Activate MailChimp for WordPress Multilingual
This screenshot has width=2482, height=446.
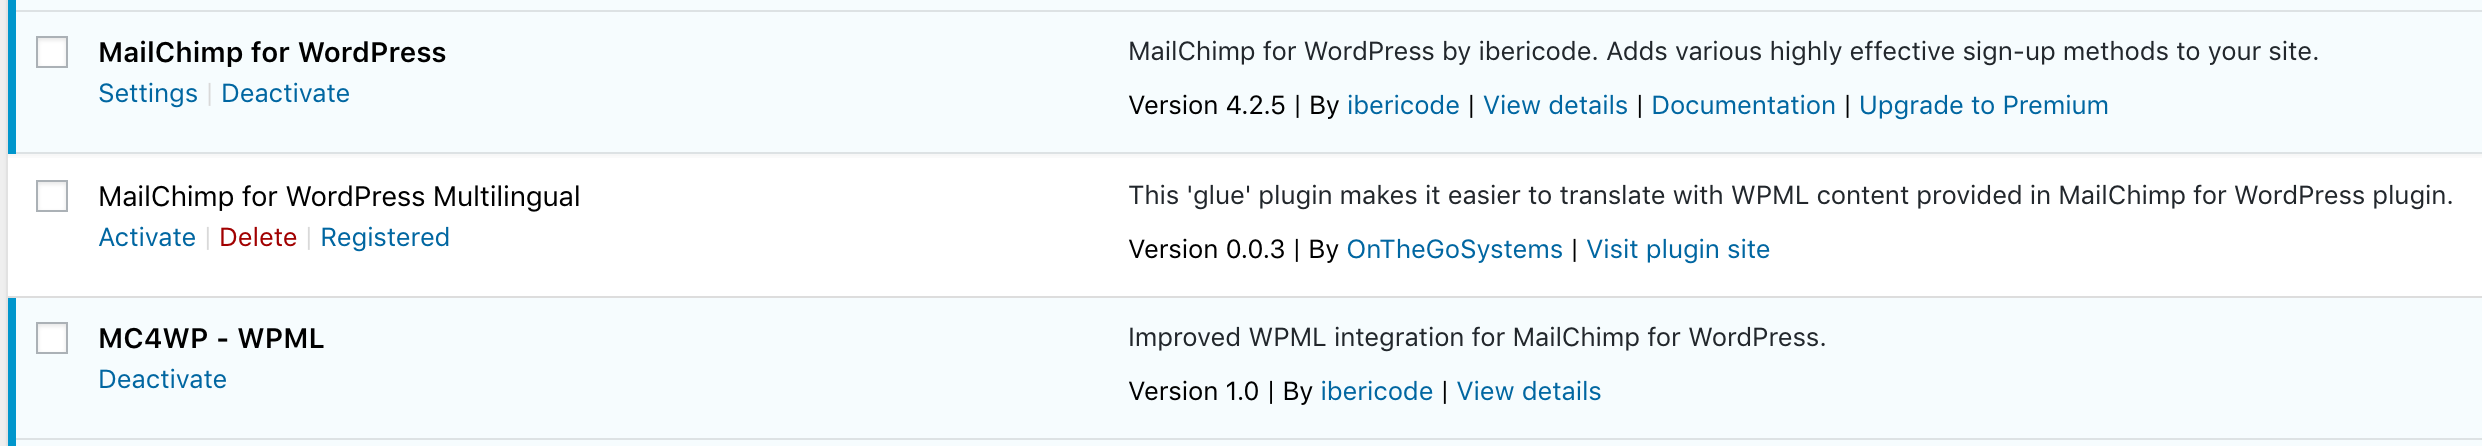pos(147,237)
